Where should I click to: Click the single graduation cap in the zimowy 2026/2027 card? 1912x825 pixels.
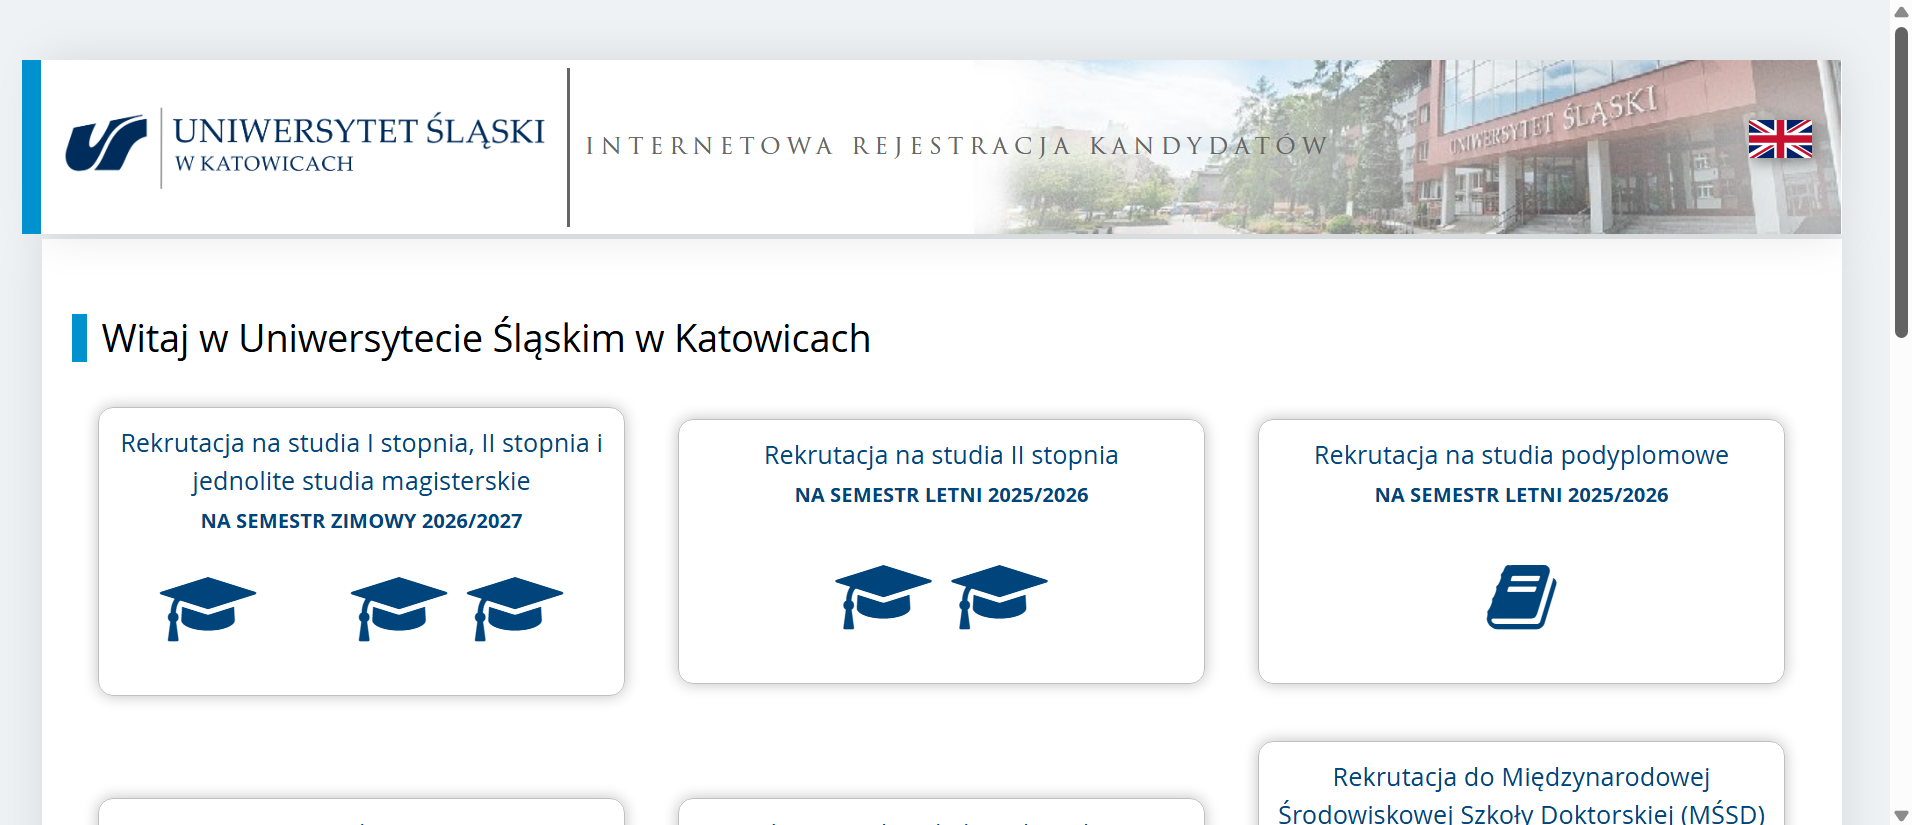tap(208, 608)
